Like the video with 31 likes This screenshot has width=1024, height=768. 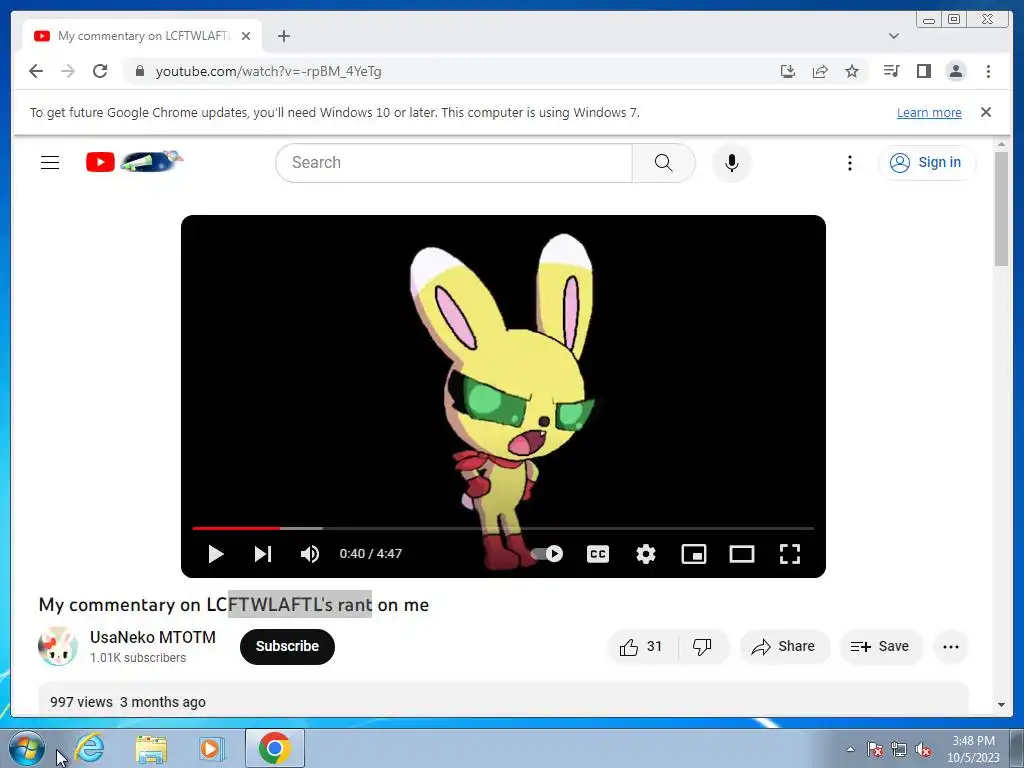641,647
